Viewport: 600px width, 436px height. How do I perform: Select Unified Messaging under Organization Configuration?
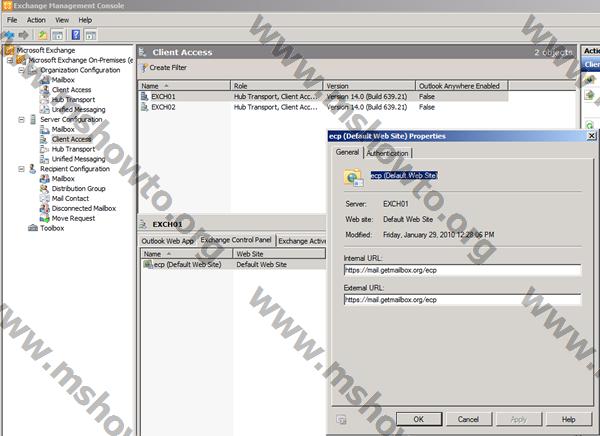pyautogui.click(x=78, y=109)
